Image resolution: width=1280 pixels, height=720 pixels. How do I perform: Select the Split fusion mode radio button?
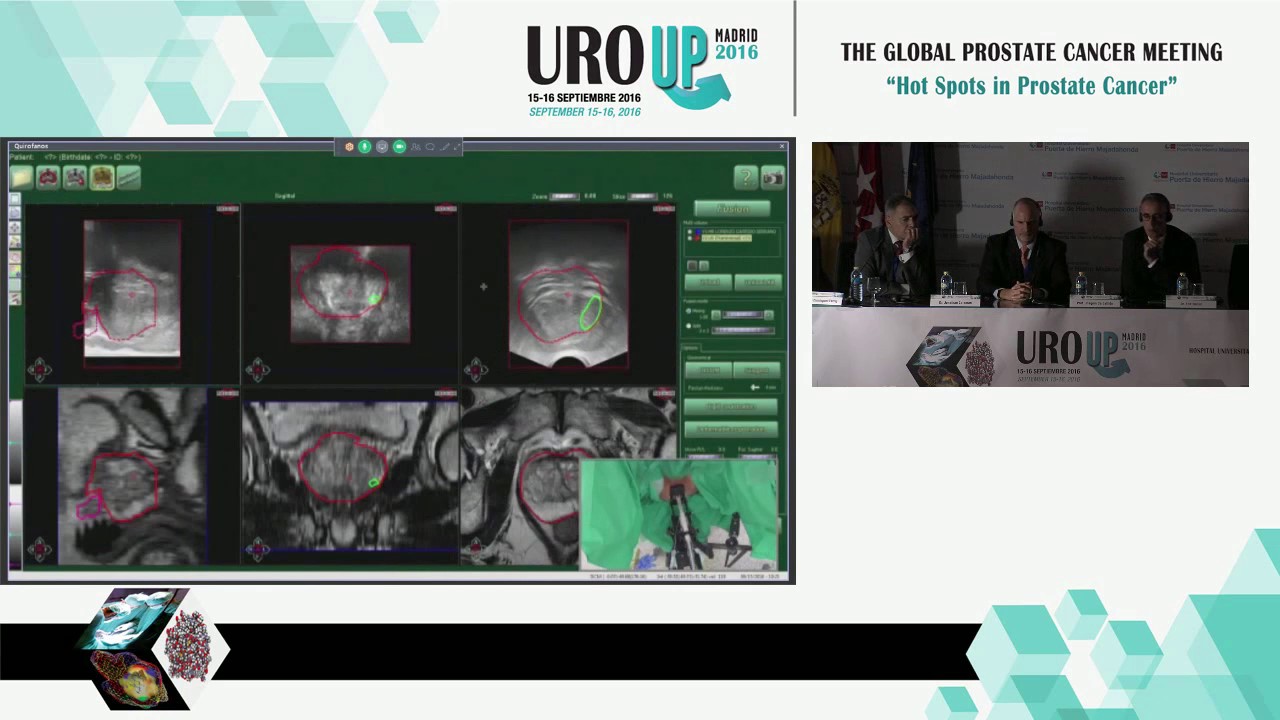688,325
